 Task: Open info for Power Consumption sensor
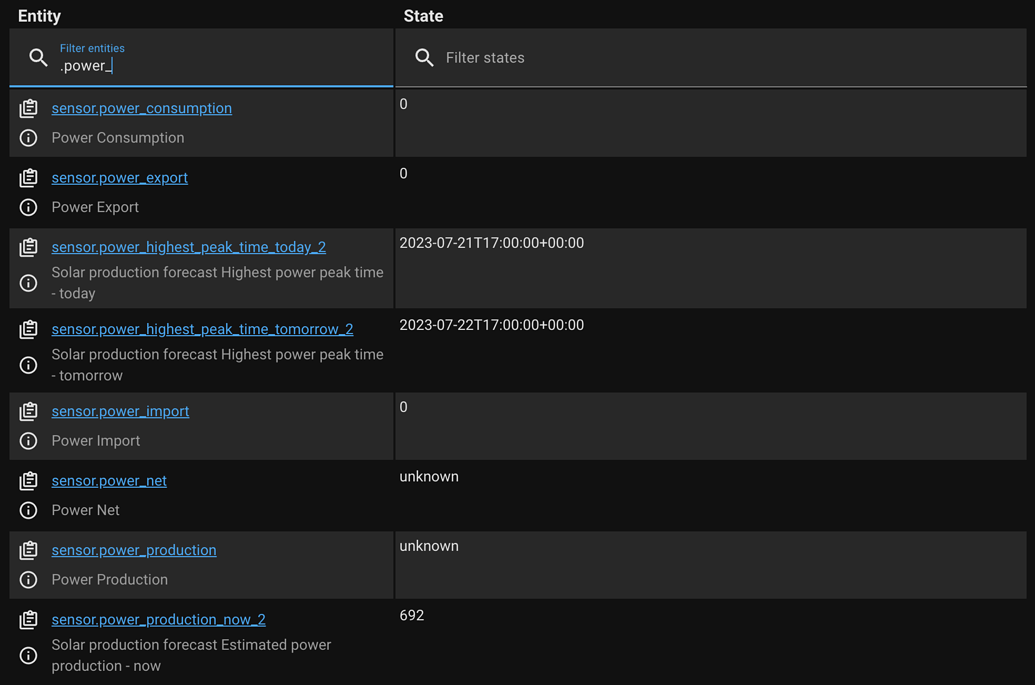pos(28,138)
